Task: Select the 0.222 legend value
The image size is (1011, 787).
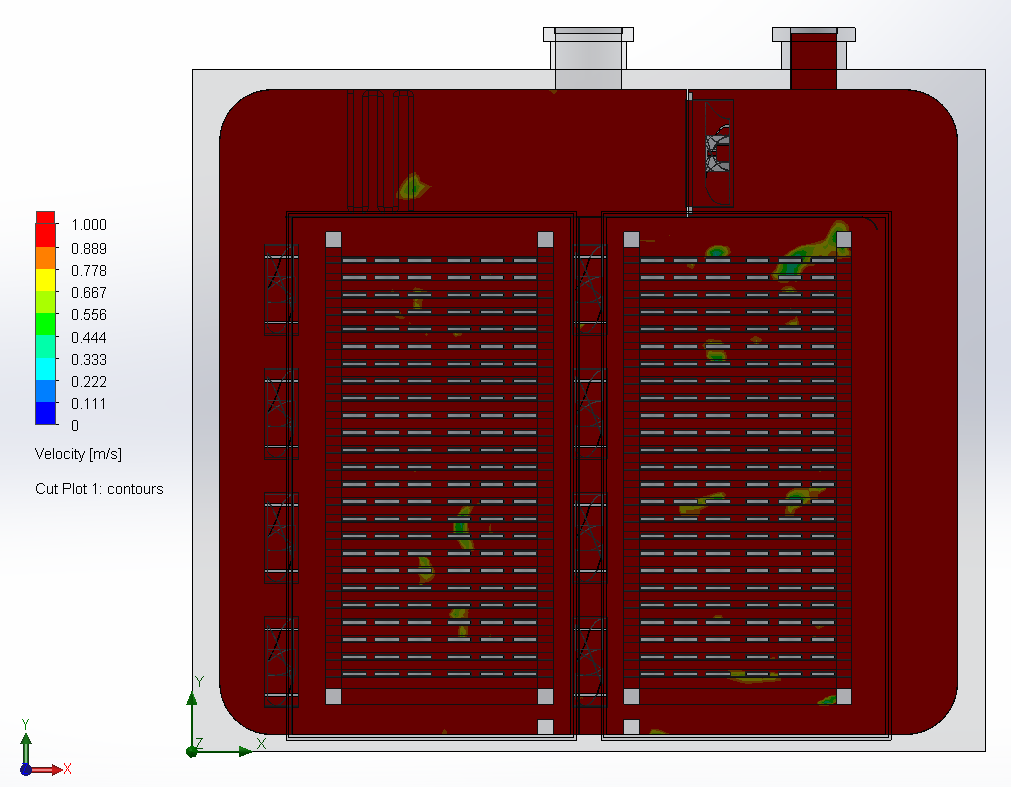Action: [x=88, y=382]
